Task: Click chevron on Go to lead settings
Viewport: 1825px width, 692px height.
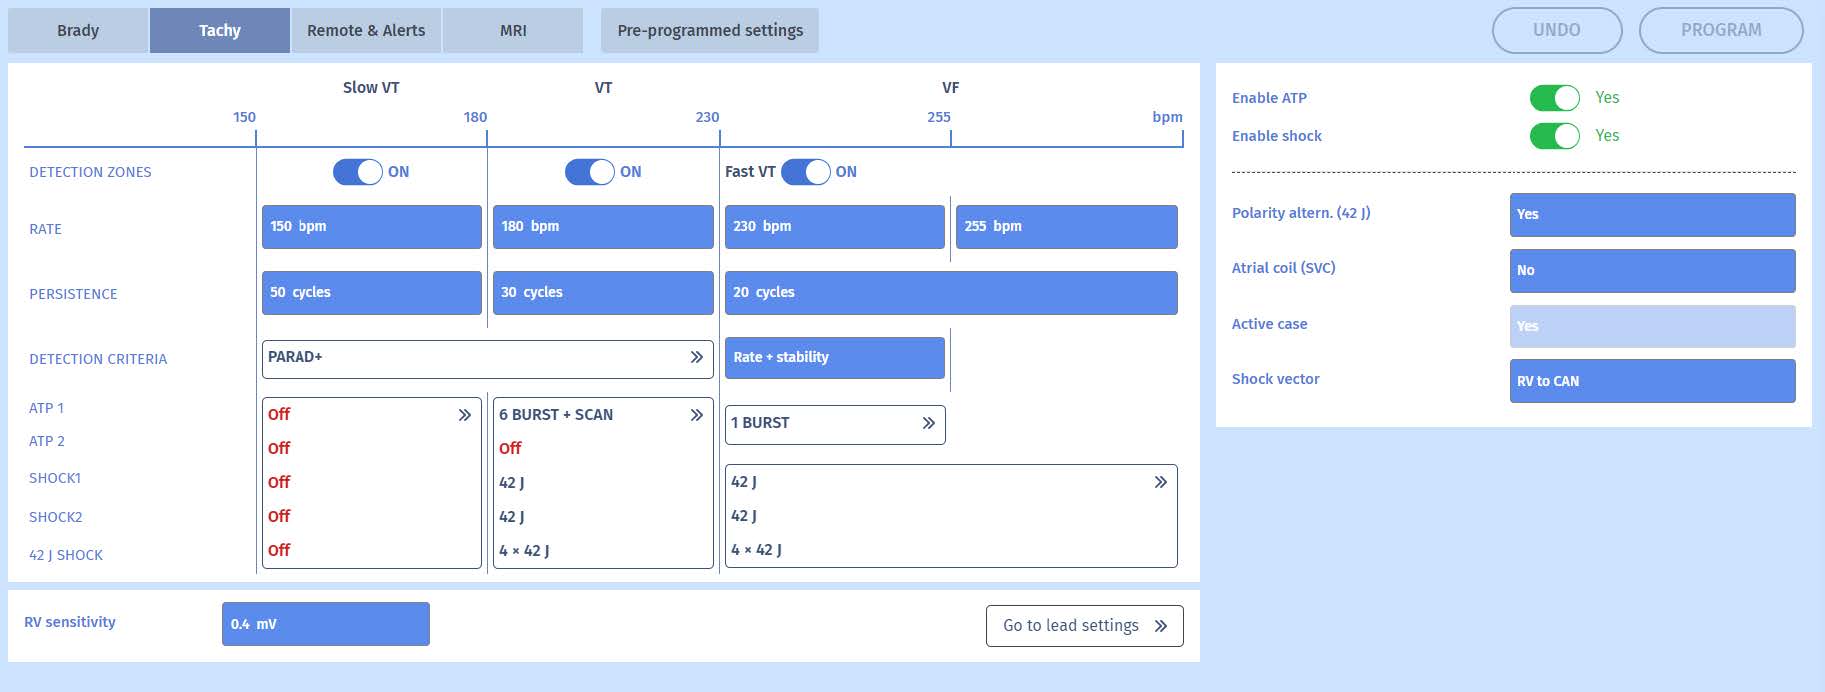Action: [x=1160, y=626]
